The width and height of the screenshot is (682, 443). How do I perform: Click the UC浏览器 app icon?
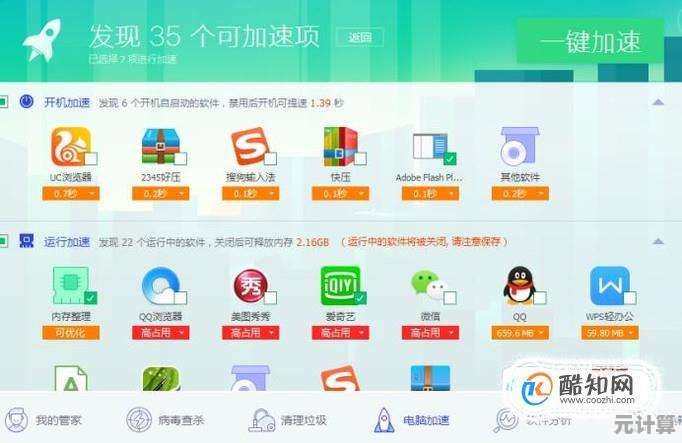click(x=71, y=147)
